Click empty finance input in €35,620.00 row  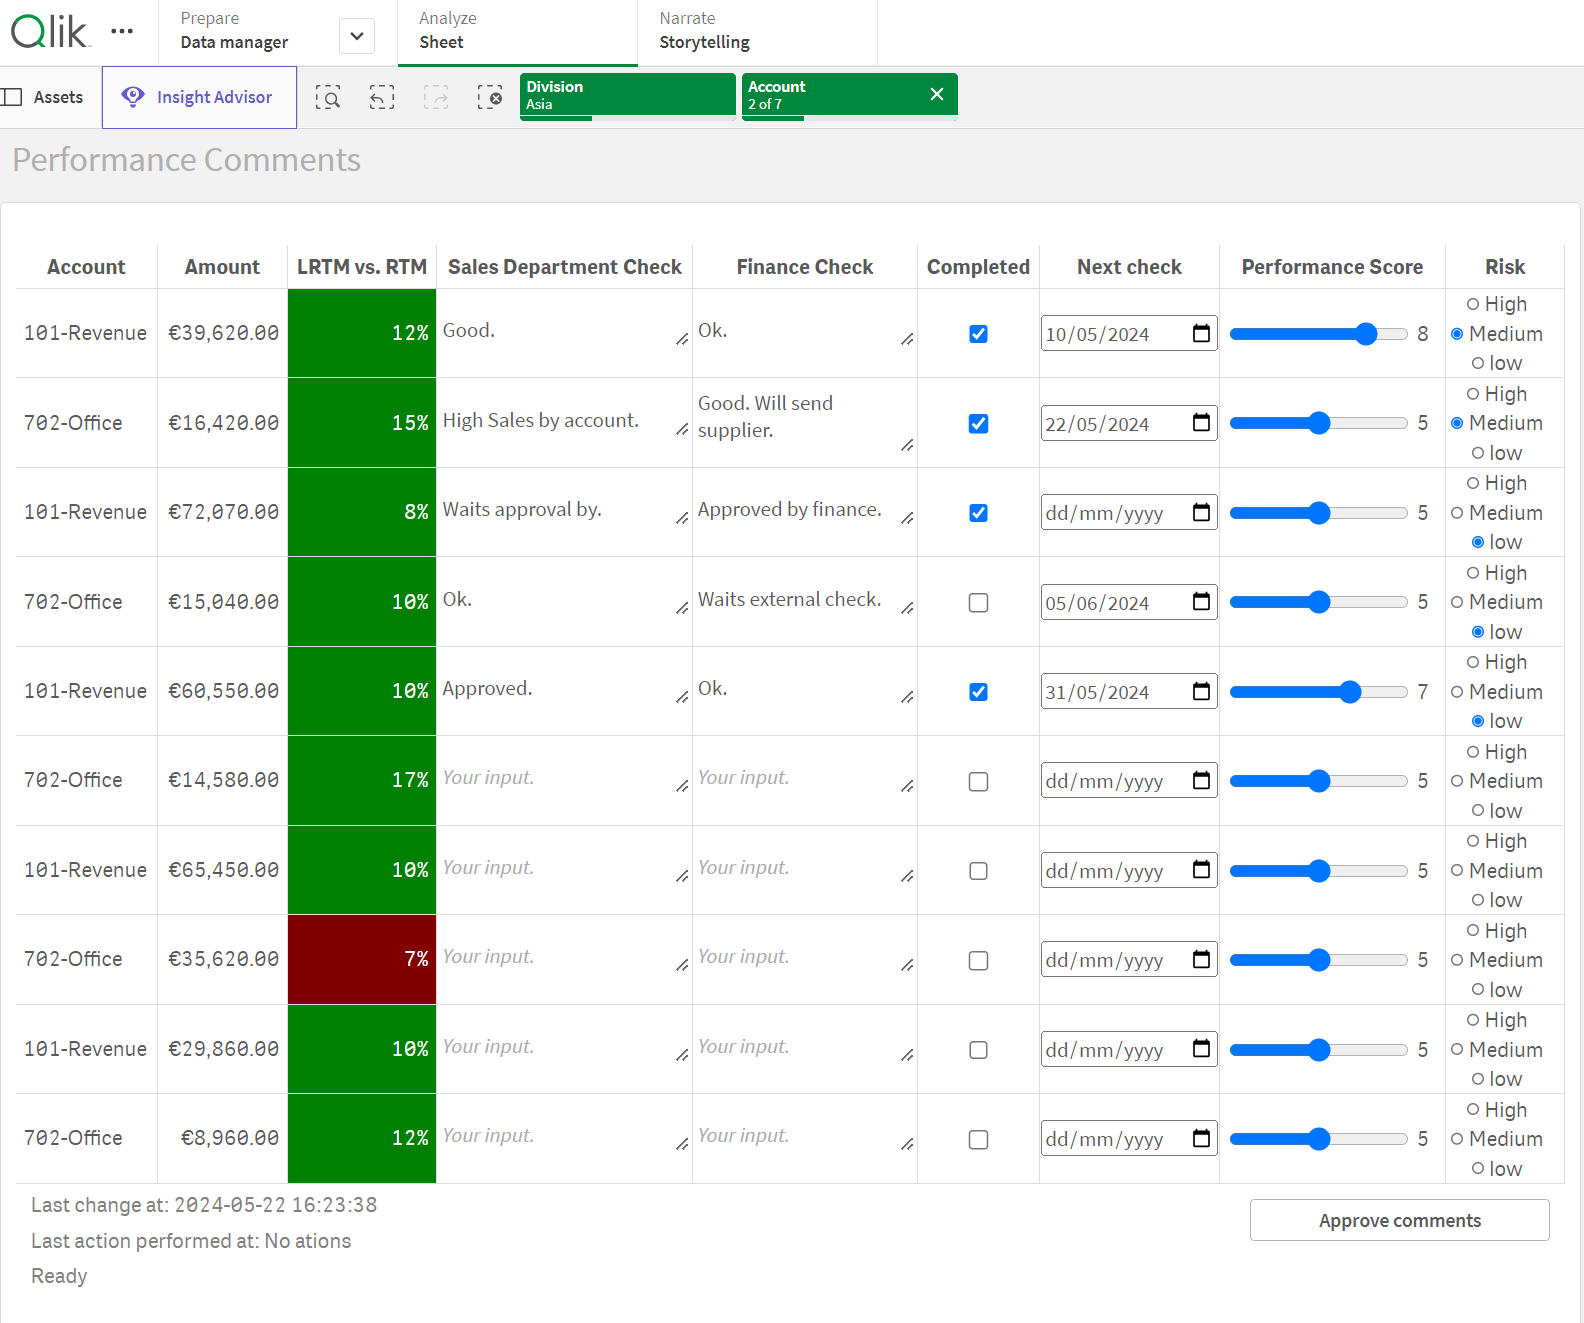pyautogui.click(x=806, y=958)
